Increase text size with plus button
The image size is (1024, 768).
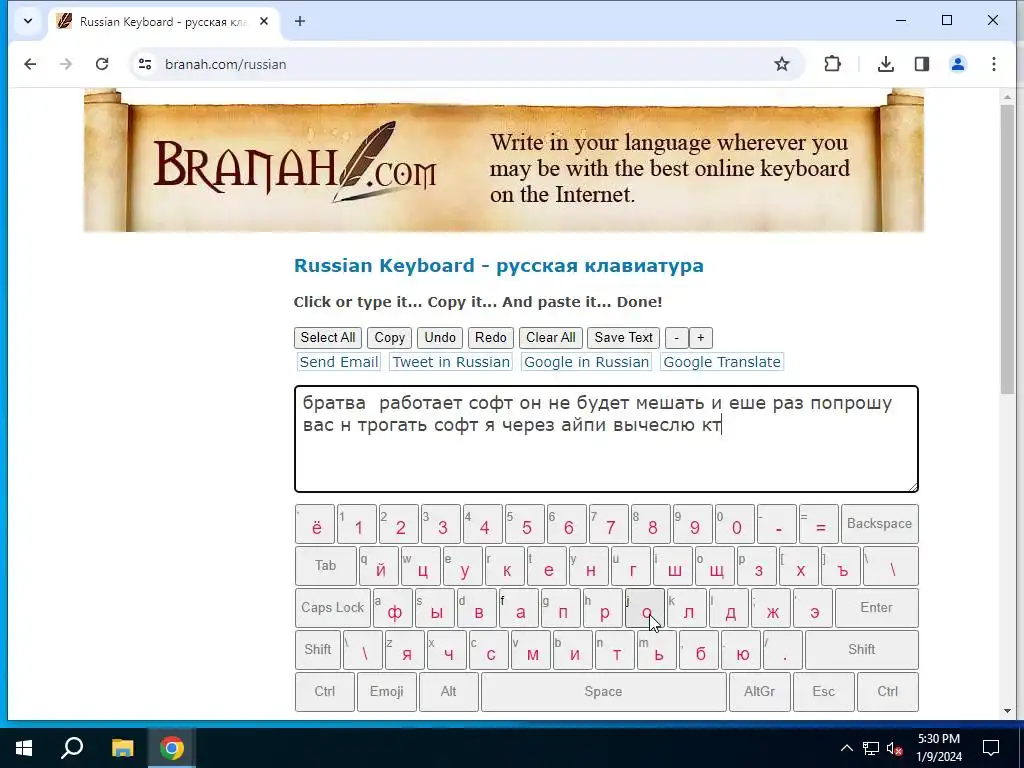701,338
